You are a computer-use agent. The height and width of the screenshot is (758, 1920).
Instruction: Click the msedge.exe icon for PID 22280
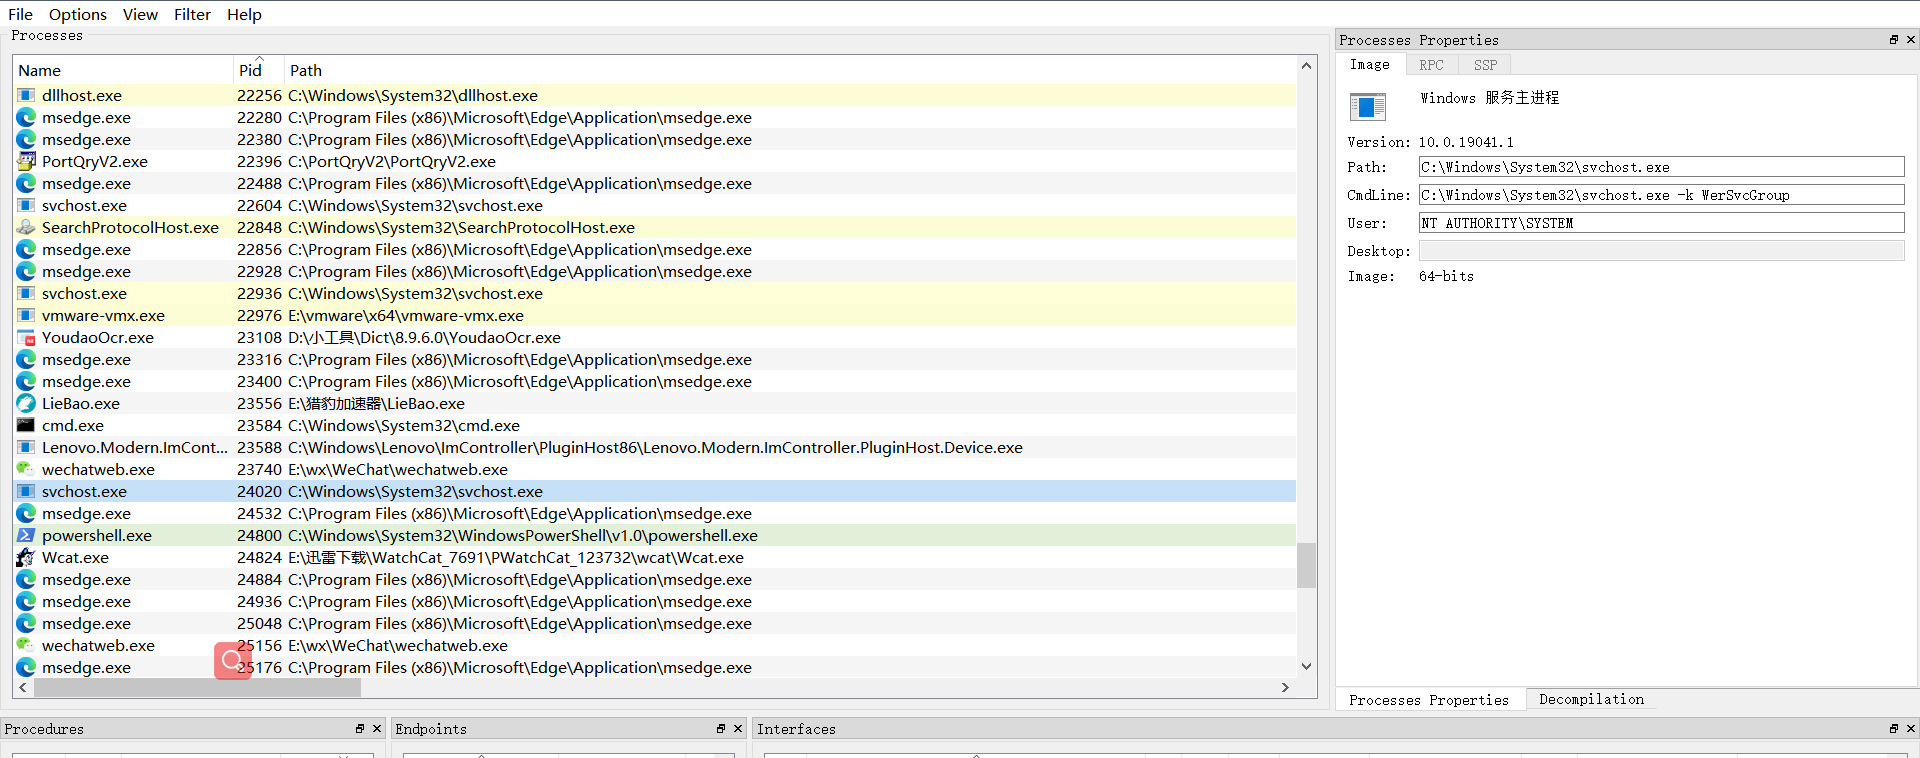tap(26, 118)
